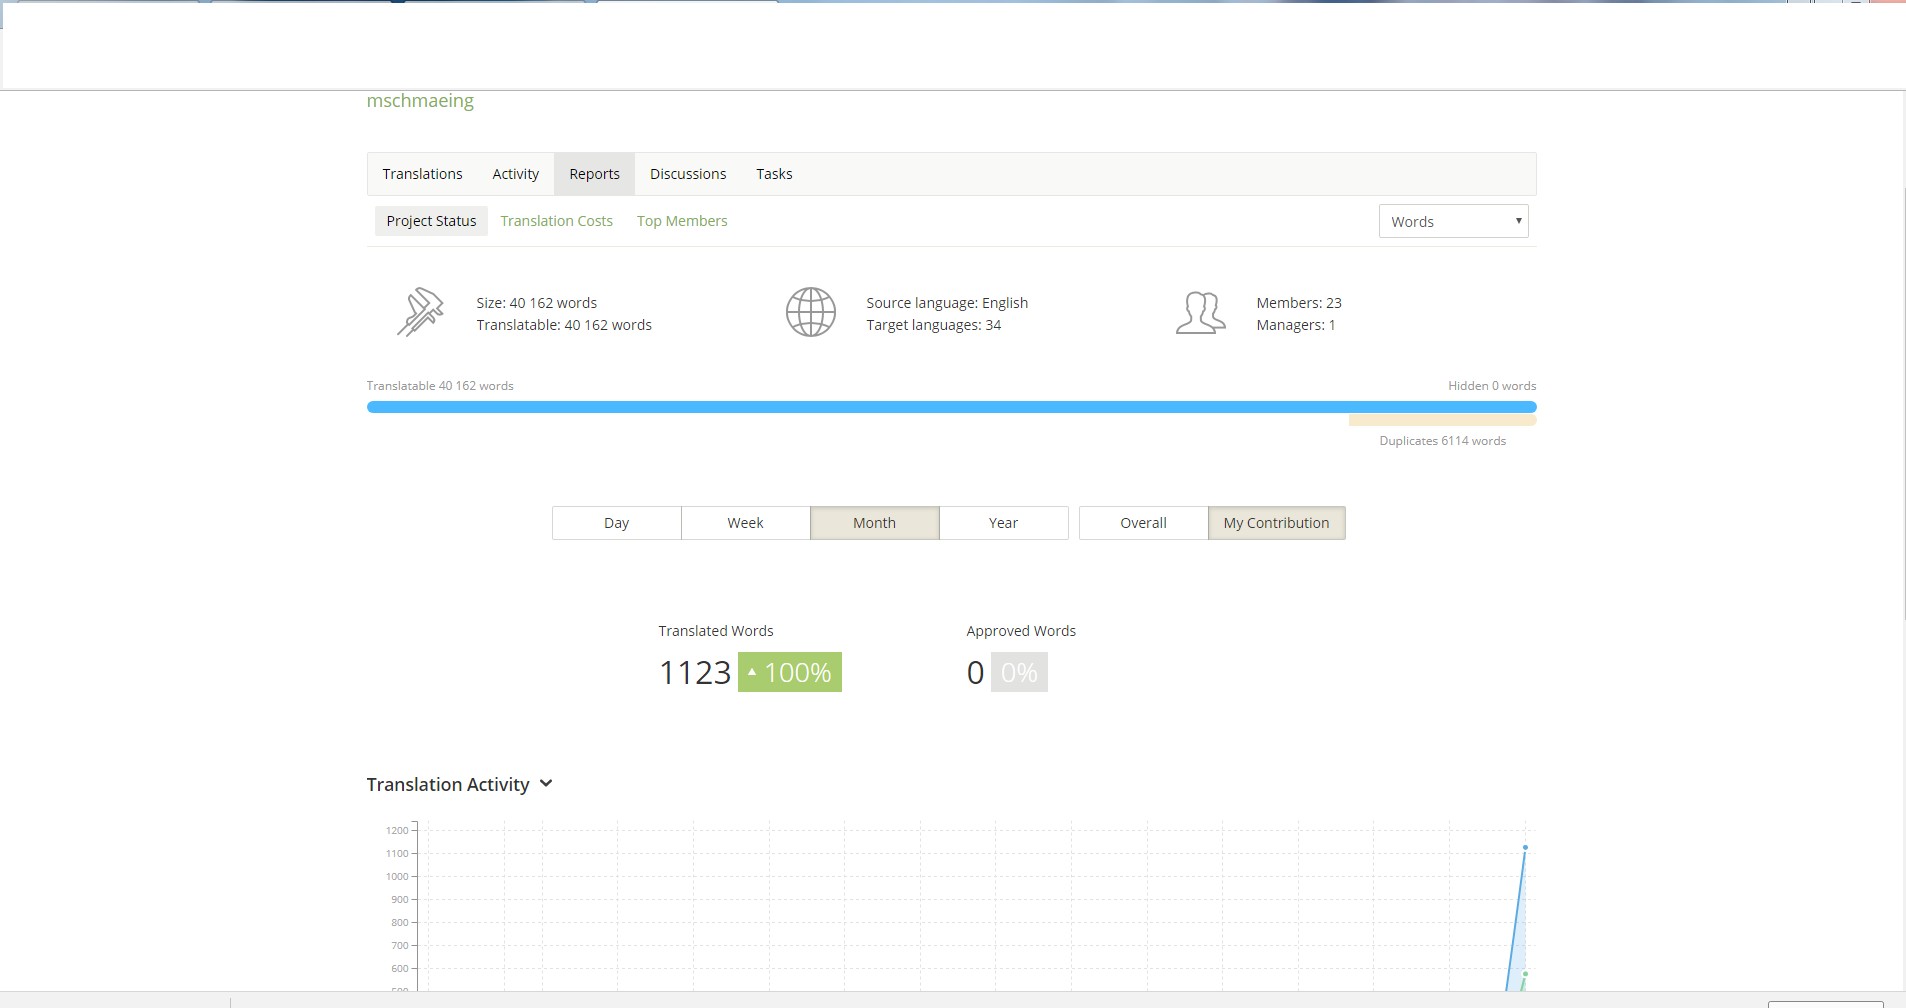Viewport: 1906px width, 1008px height.
Task: Click the Translated Words label
Action: click(x=716, y=631)
